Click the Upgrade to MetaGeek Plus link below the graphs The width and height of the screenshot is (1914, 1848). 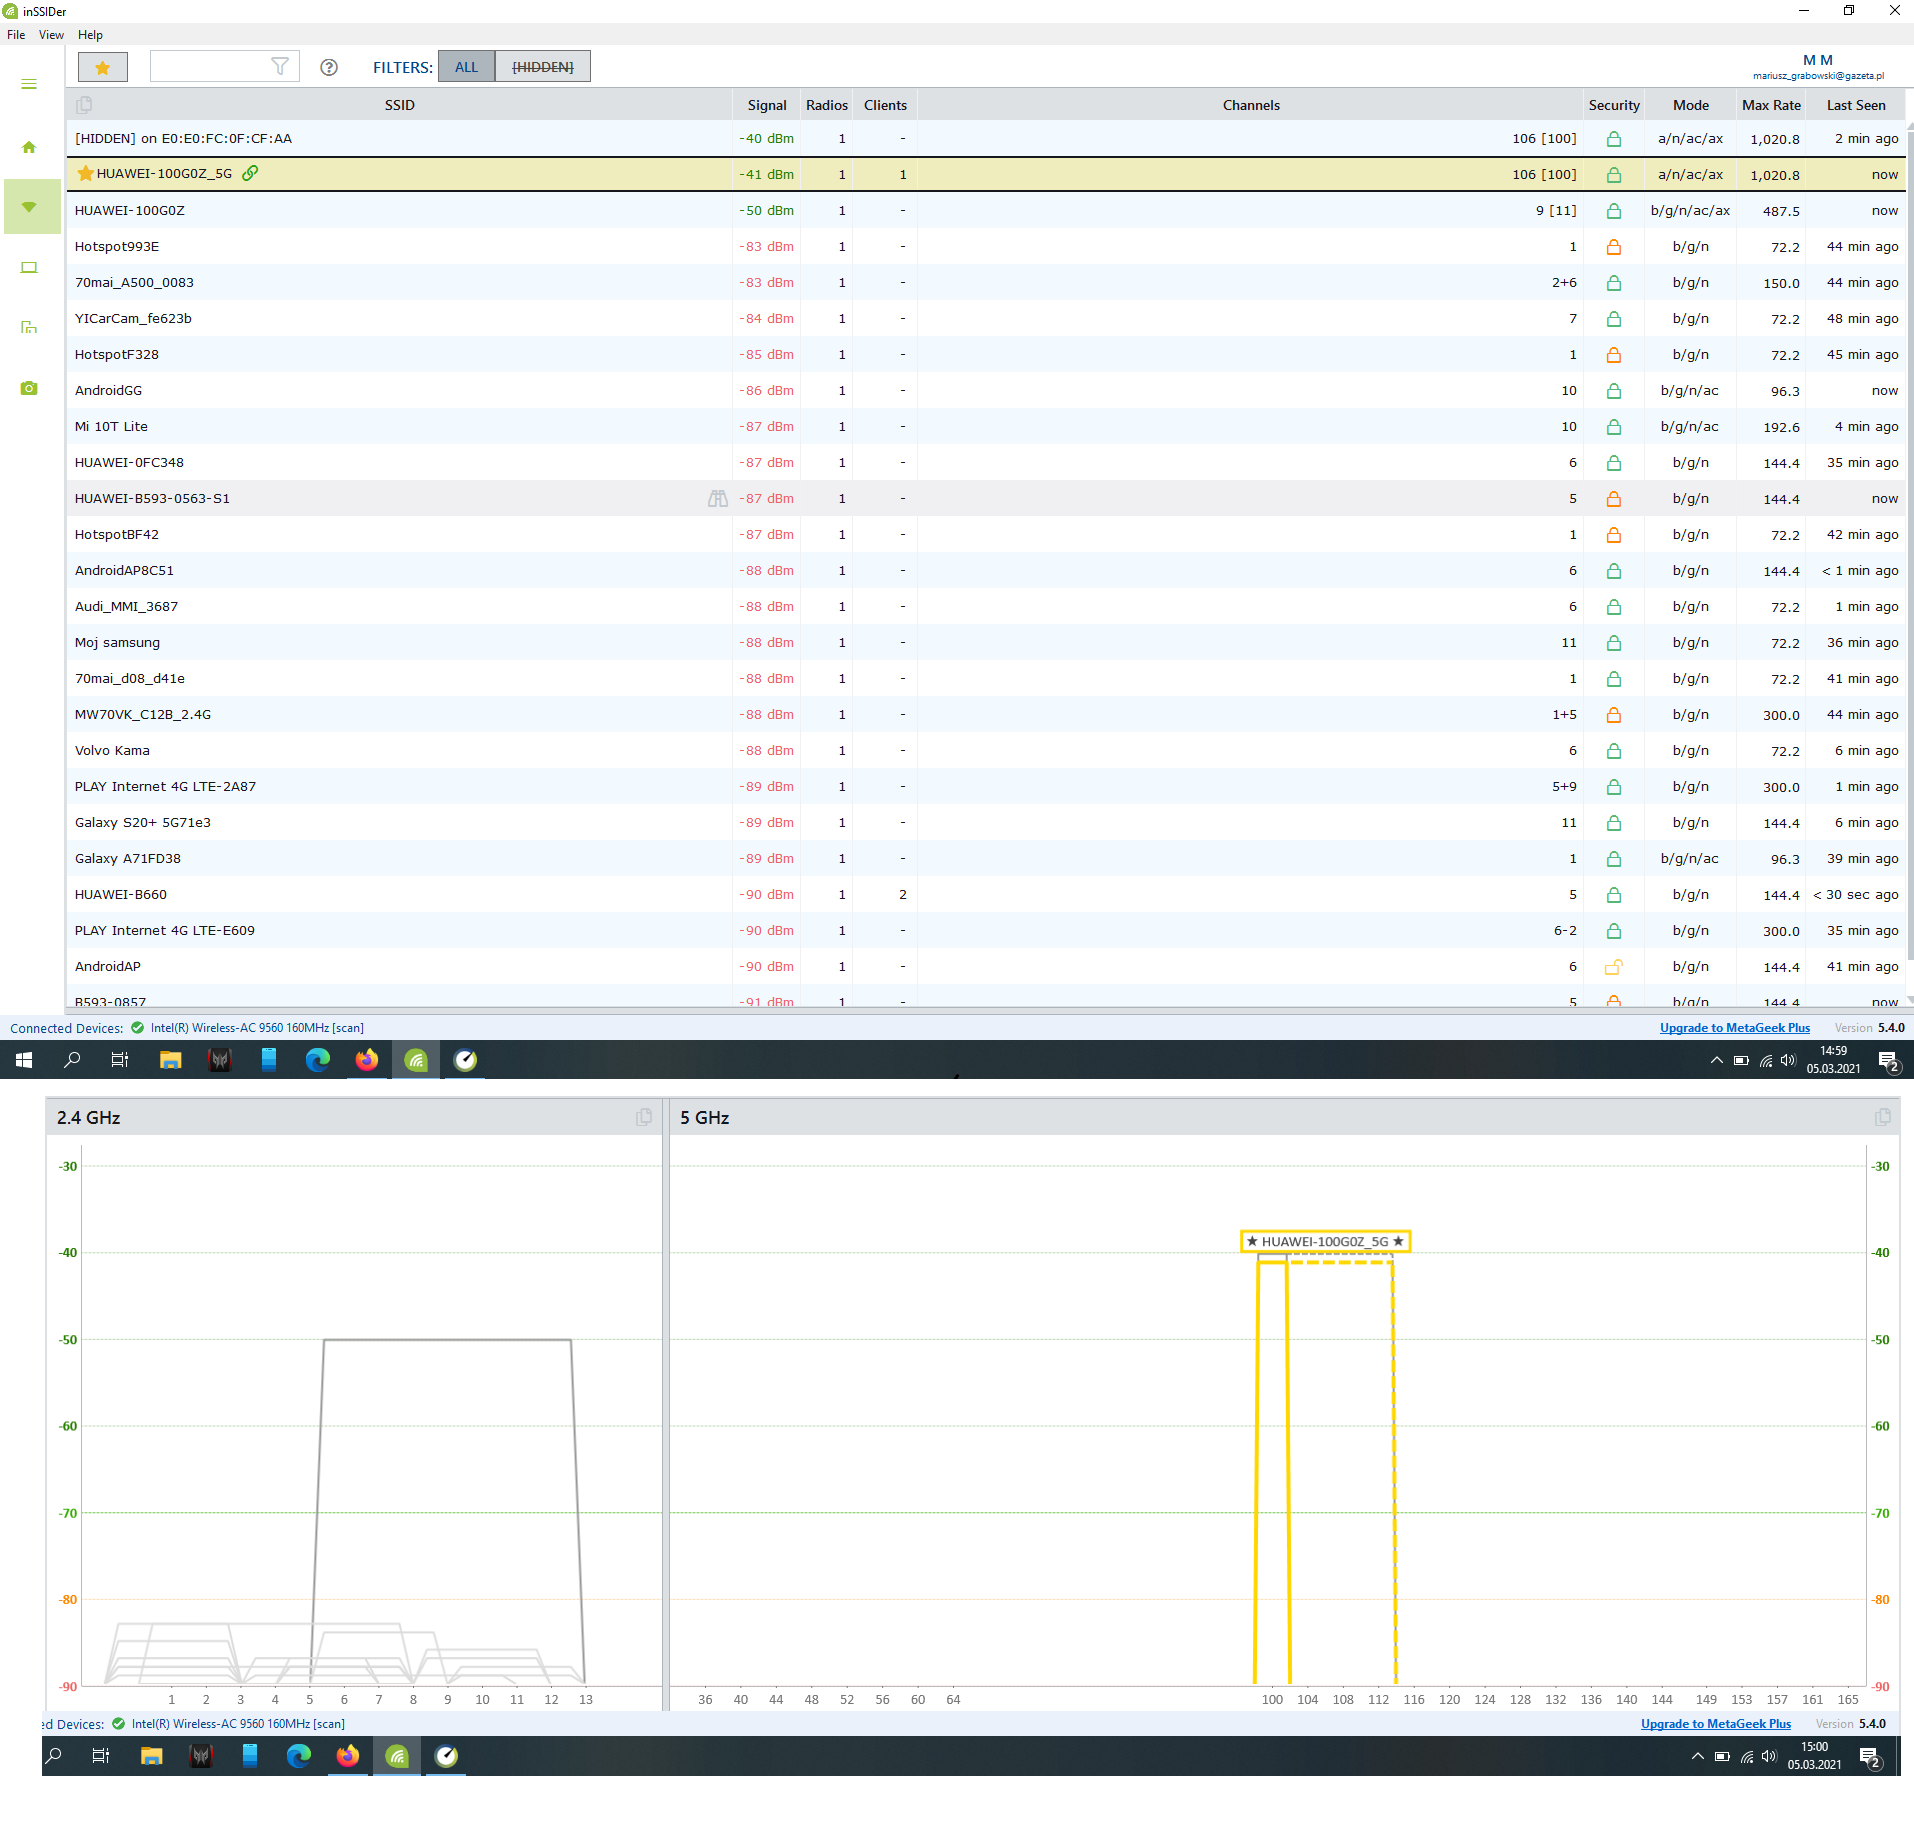1716,1724
